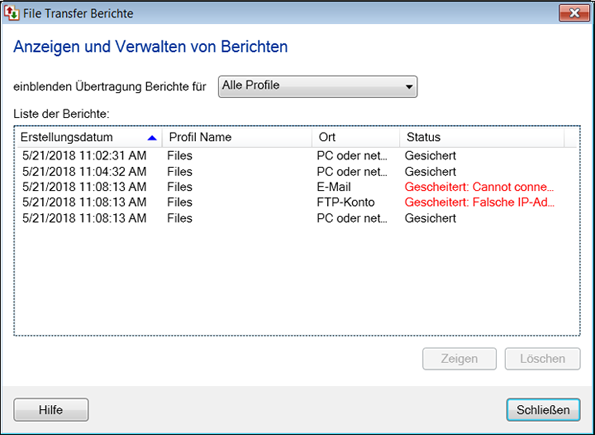Select the failed FTP-Konto report row
Image resolution: width=595 pixels, height=435 pixels.
tap(296, 202)
